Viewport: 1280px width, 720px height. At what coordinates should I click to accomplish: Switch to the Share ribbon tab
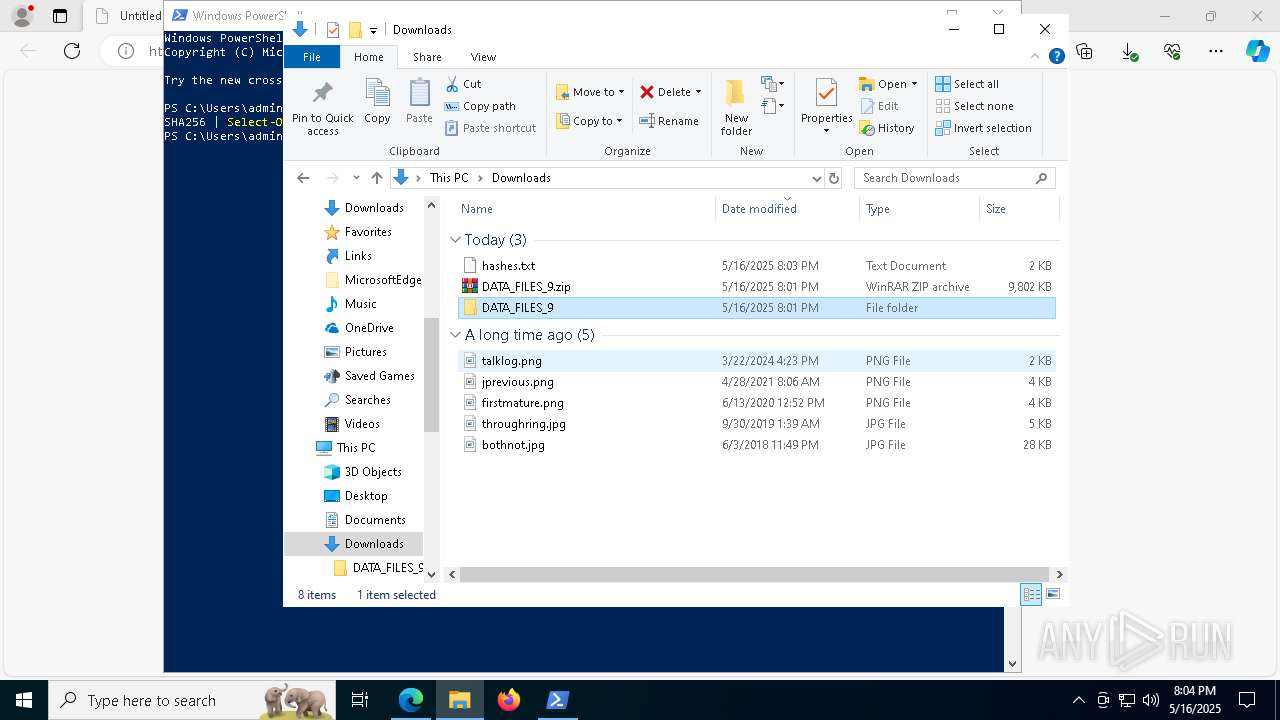[x=427, y=57]
